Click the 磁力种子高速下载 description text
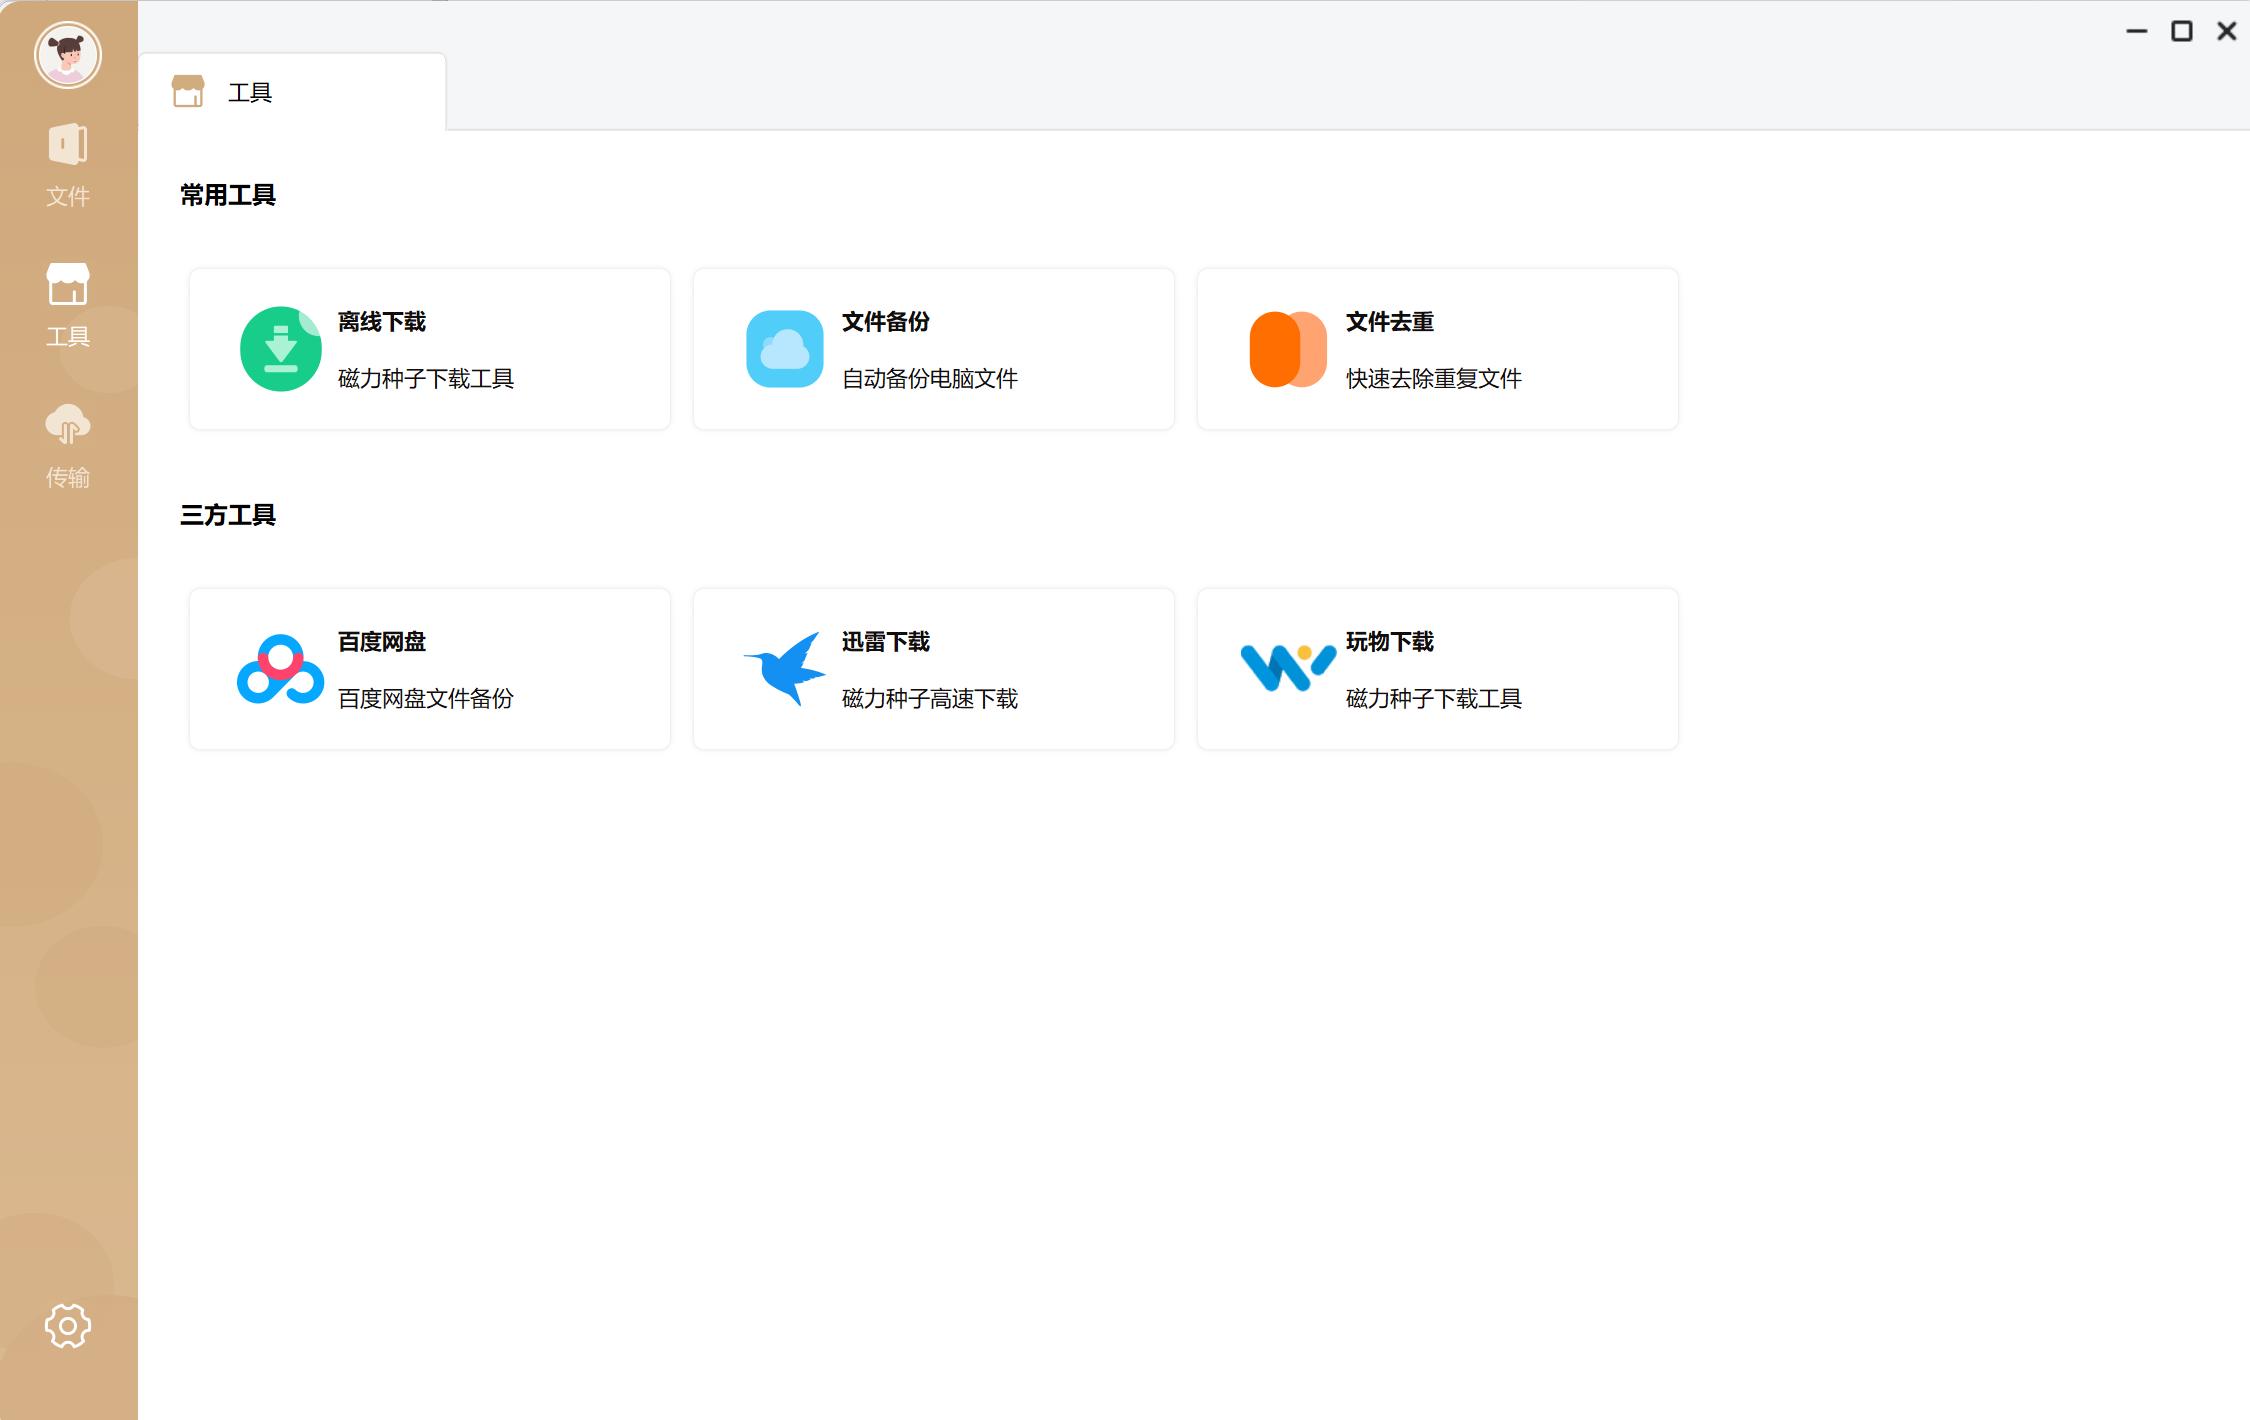This screenshot has width=2250, height=1420. click(930, 698)
